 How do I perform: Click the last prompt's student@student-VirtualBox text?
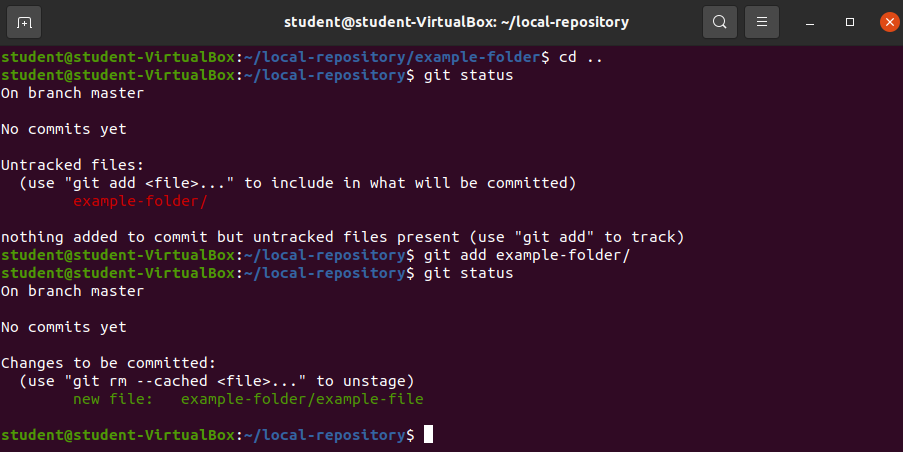[x=118, y=435]
